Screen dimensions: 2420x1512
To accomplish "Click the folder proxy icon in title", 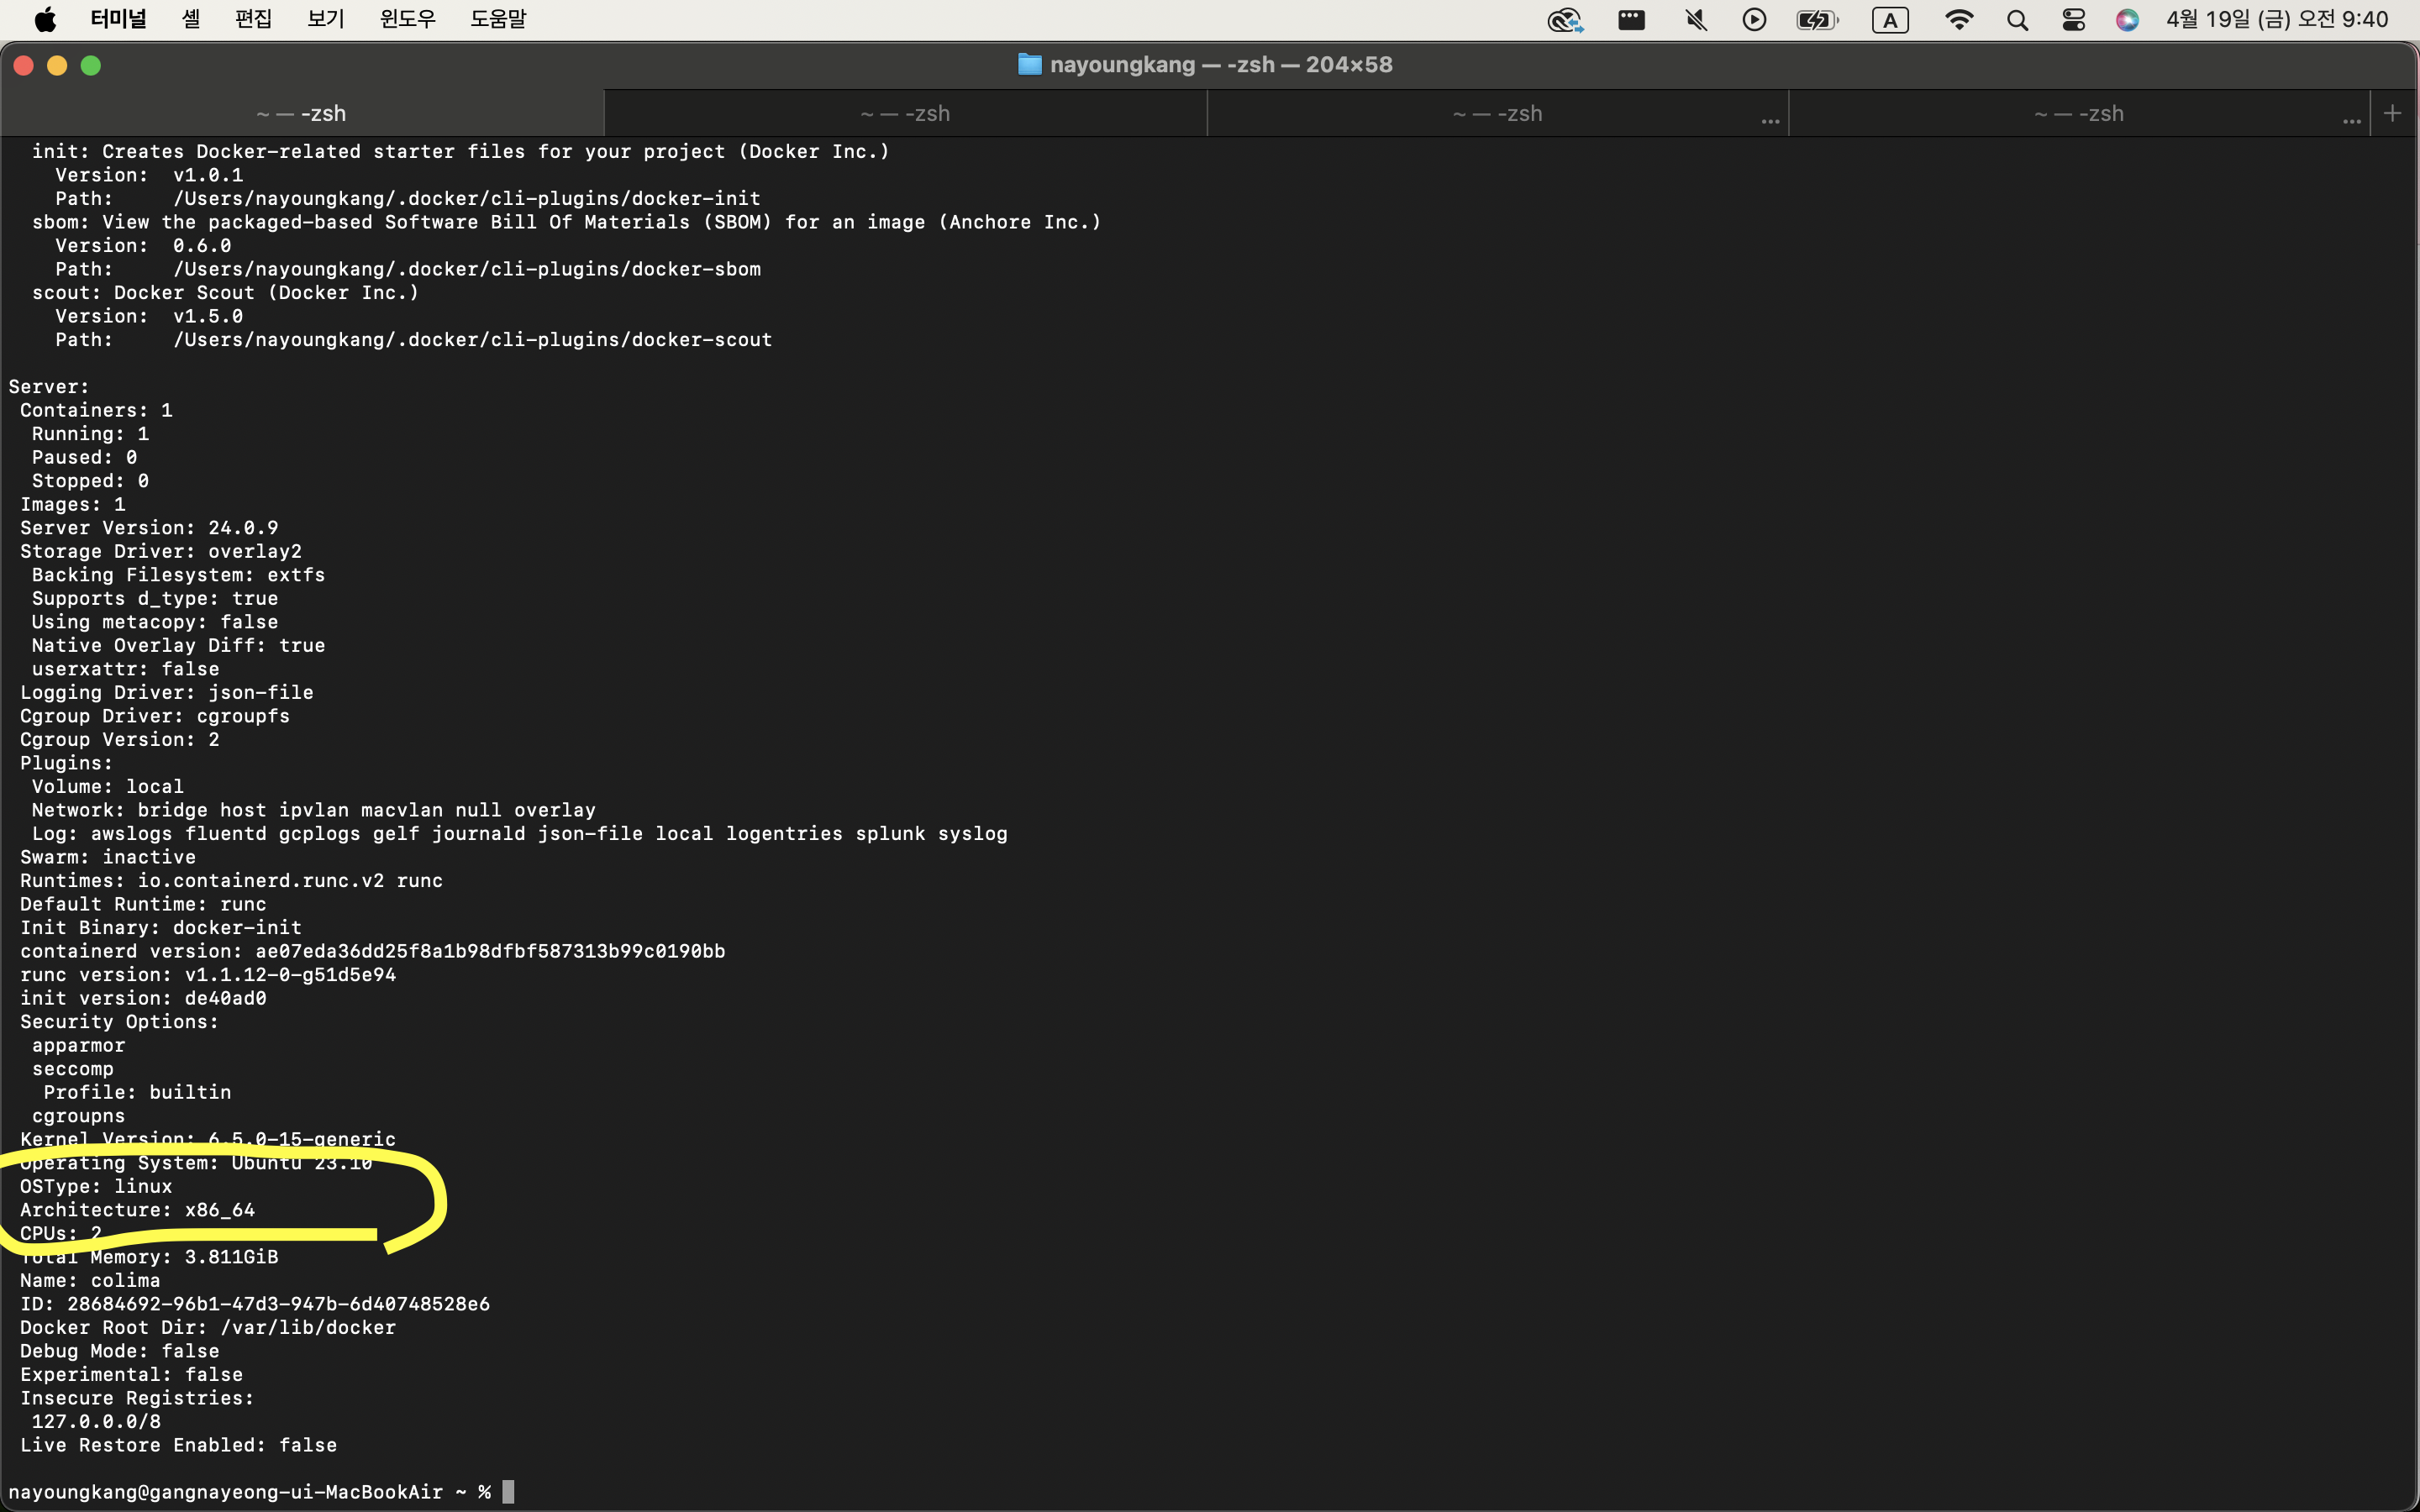I will tap(1029, 65).
